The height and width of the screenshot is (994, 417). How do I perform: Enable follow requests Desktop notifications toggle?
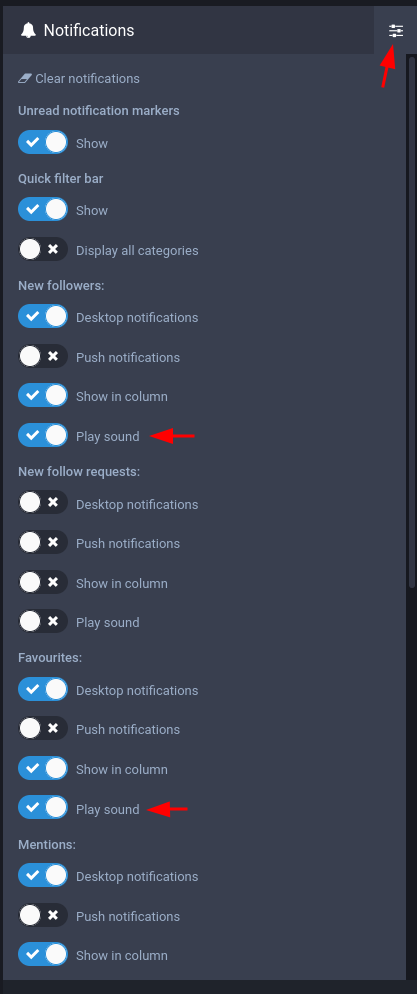click(x=43, y=504)
